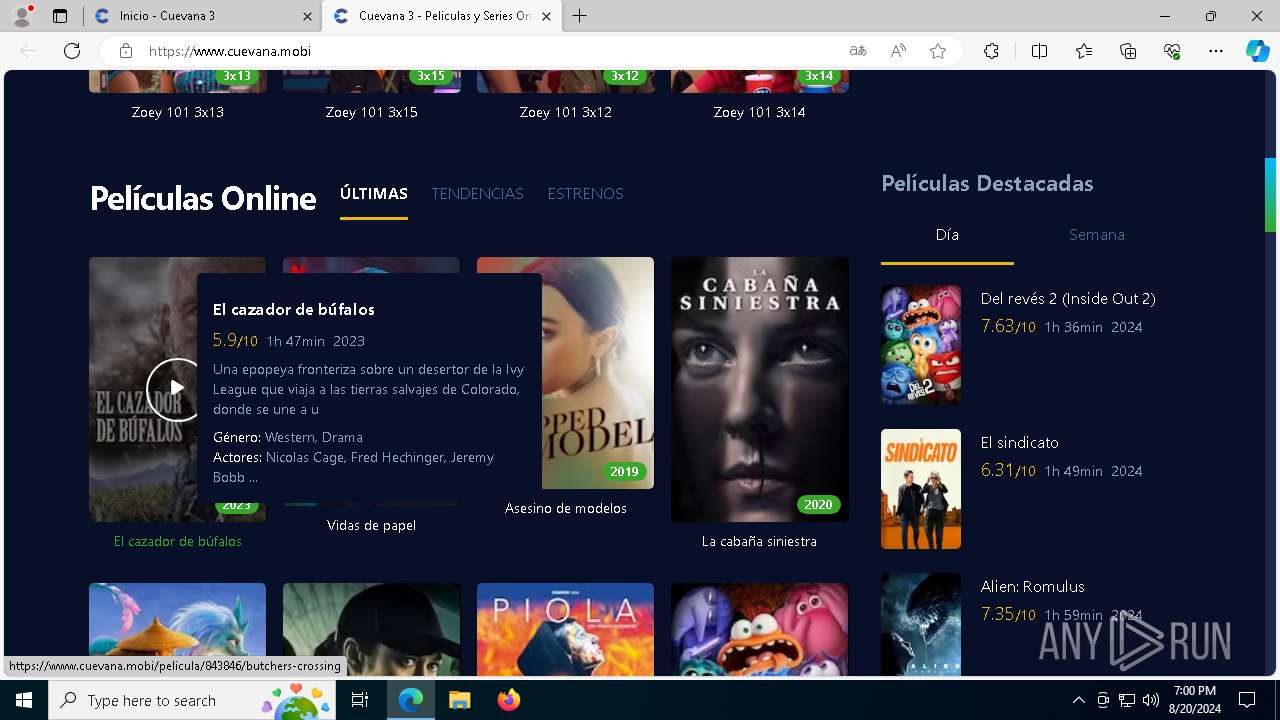Open the Favorites list
Image resolution: width=1280 pixels, height=720 pixels.
point(1084,51)
